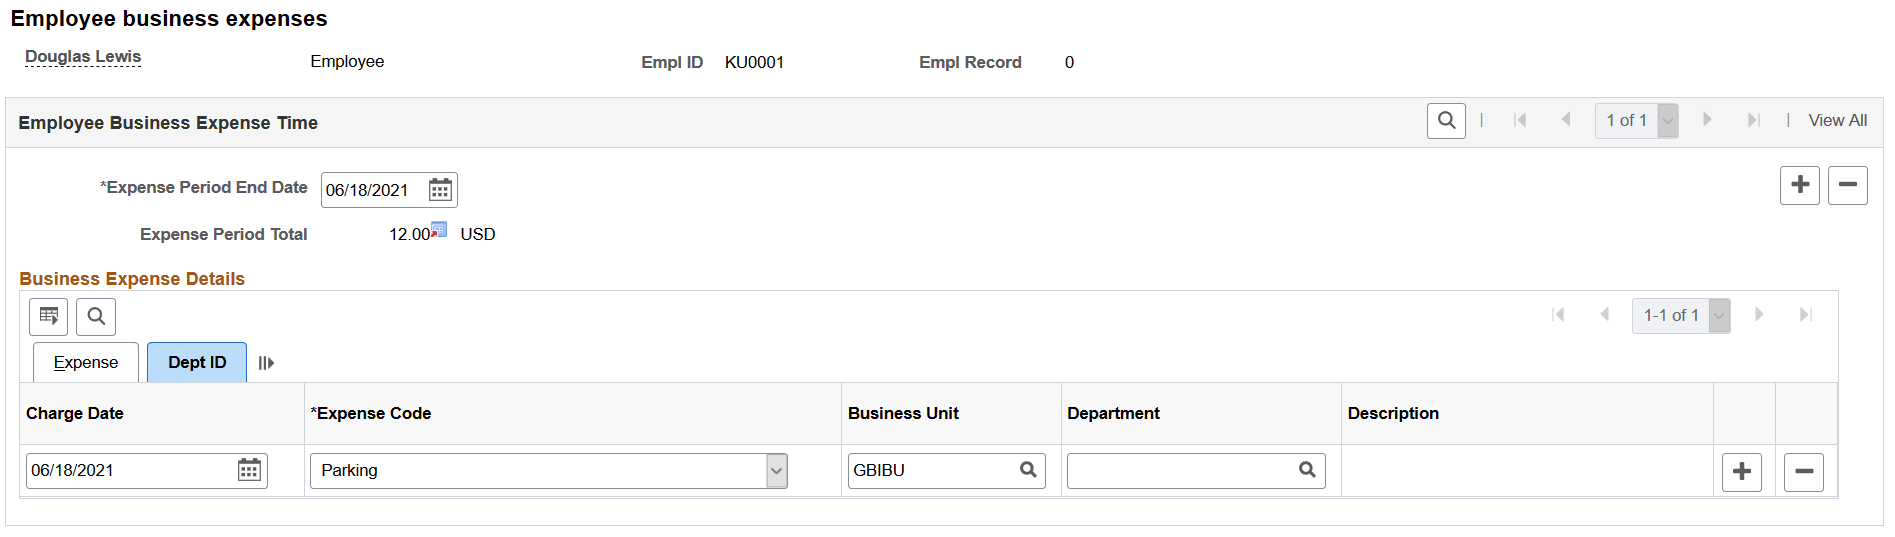The image size is (1895, 537).
Task: Go to previous Expense Time record
Action: [x=1566, y=120]
